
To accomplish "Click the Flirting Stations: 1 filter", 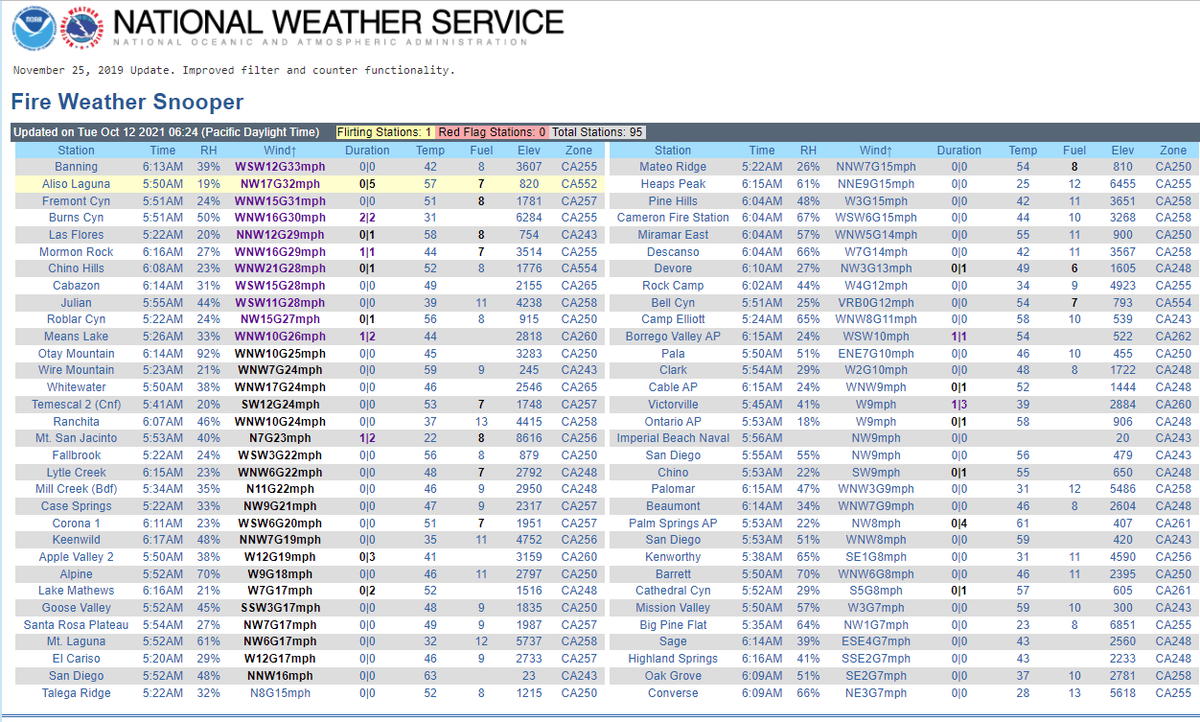I will tap(385, 132).
